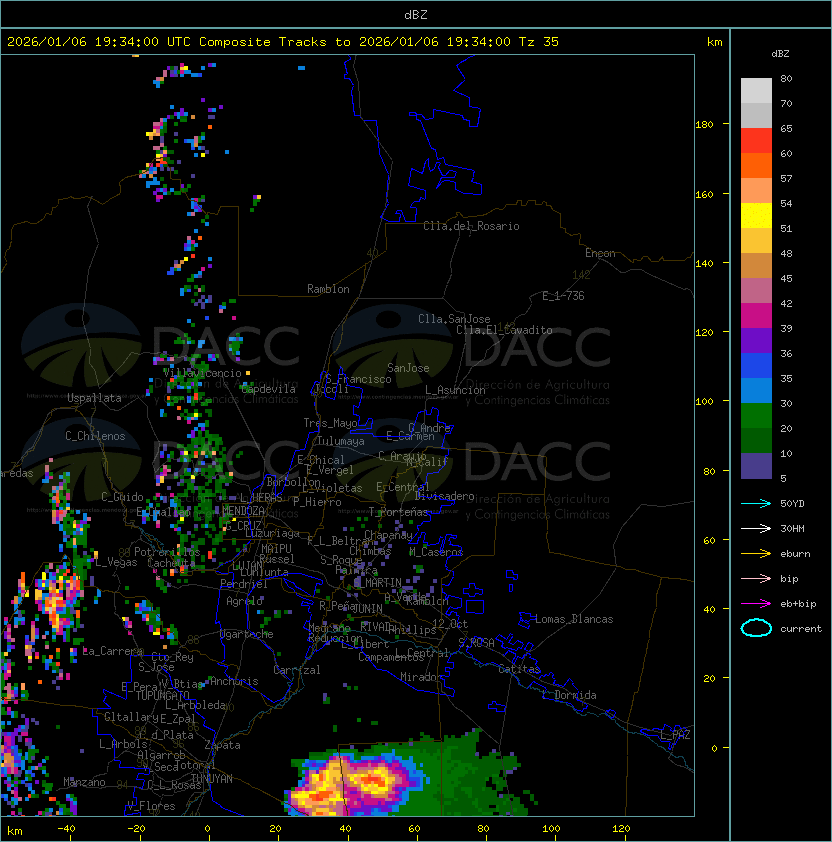Image resolution: width=832 pixels, height=842 pixels.
Task: Click the C_Chilenos map label
Action: point(95,436)
